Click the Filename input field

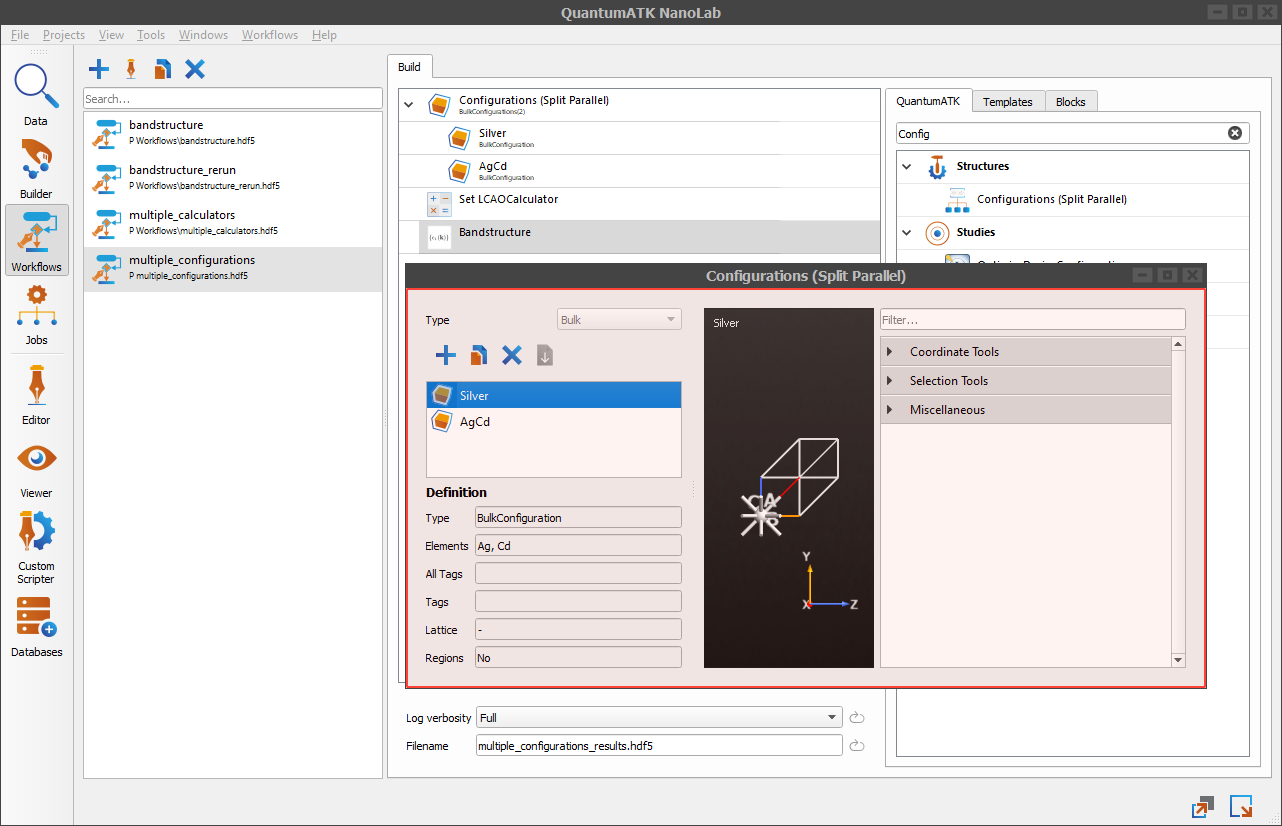[x=659, y=746]
